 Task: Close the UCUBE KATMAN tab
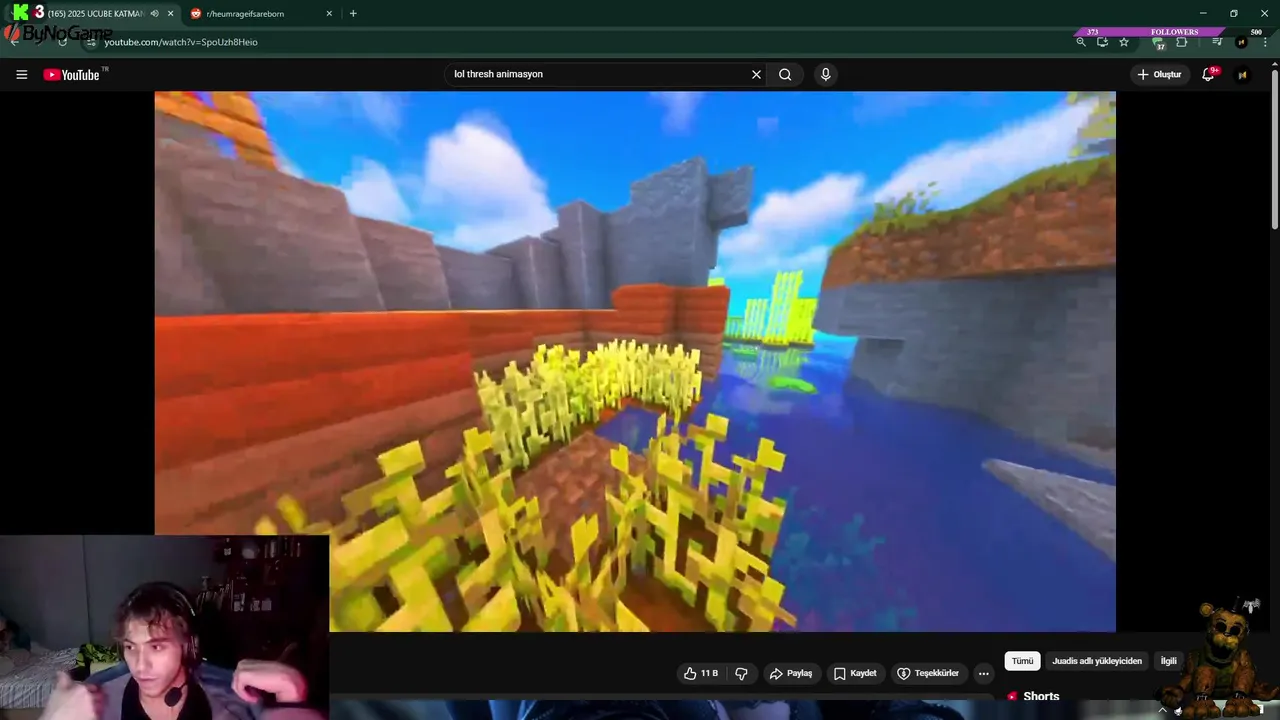171,14
